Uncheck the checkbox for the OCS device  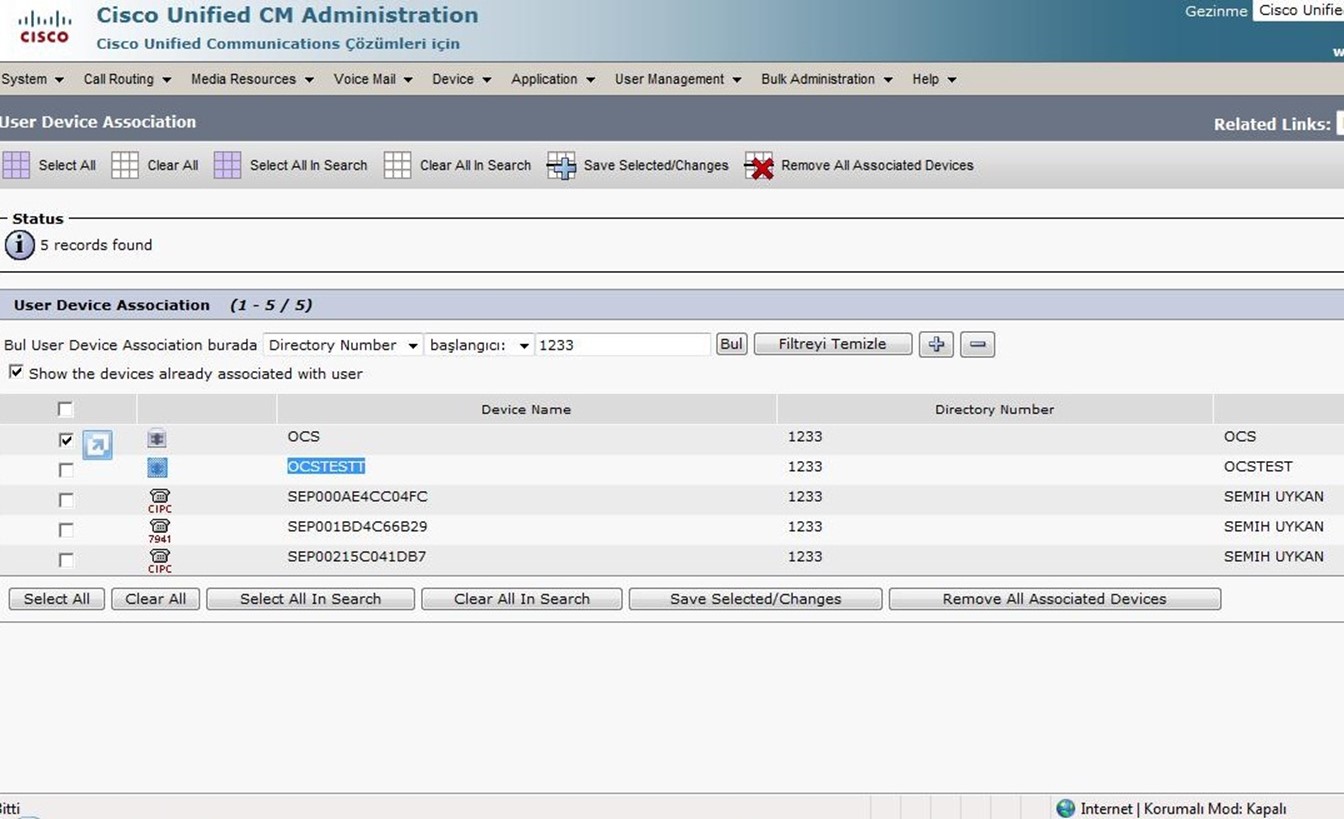[x=66, y=440]
